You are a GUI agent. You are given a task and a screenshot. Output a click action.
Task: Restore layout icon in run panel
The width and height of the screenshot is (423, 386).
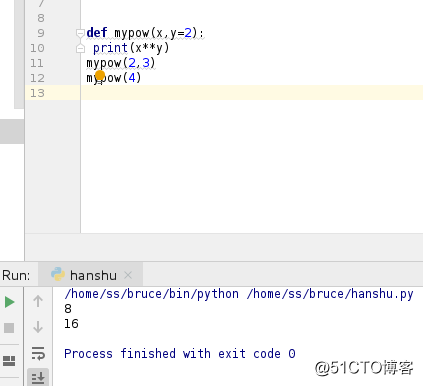pyautogui.click(x=9, y=361)
